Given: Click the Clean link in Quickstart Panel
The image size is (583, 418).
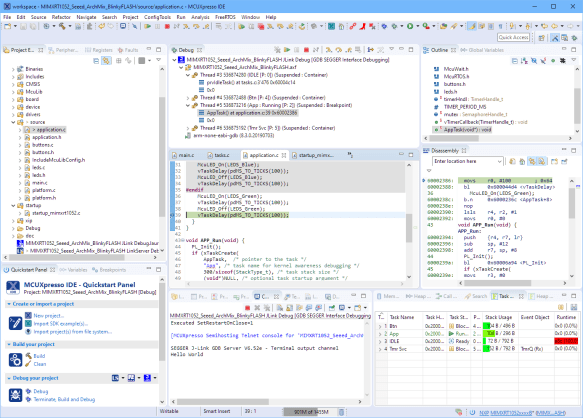Looking at the screenshot, I should point(40,364).
